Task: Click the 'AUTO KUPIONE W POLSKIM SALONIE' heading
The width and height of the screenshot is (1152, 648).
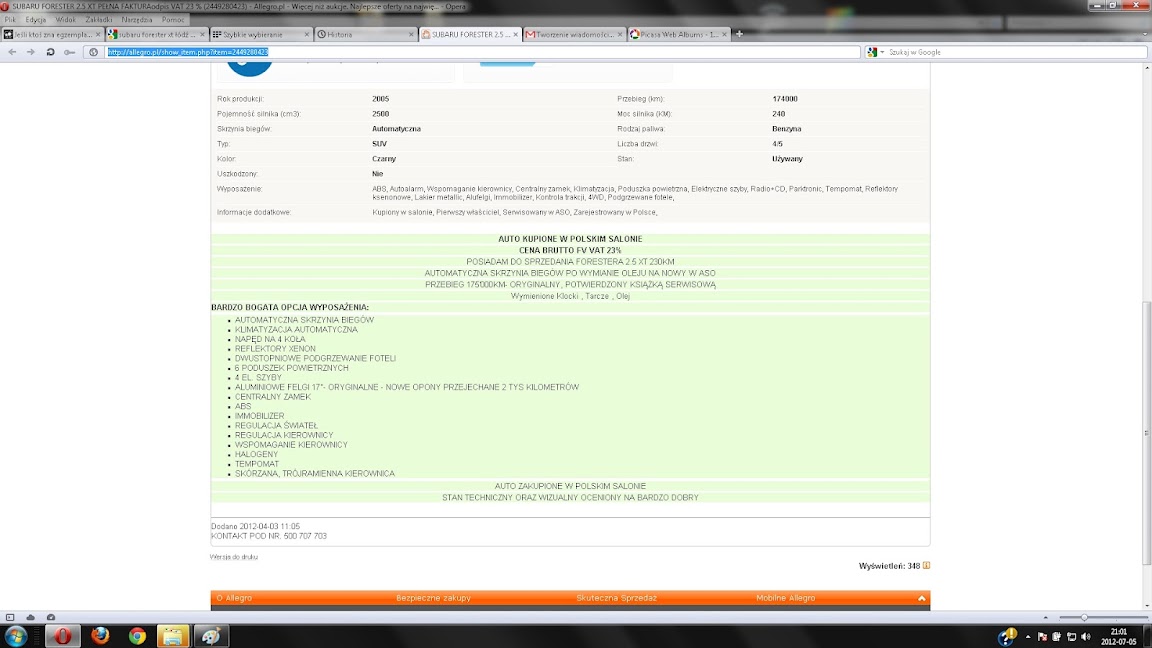Action: 570,239
